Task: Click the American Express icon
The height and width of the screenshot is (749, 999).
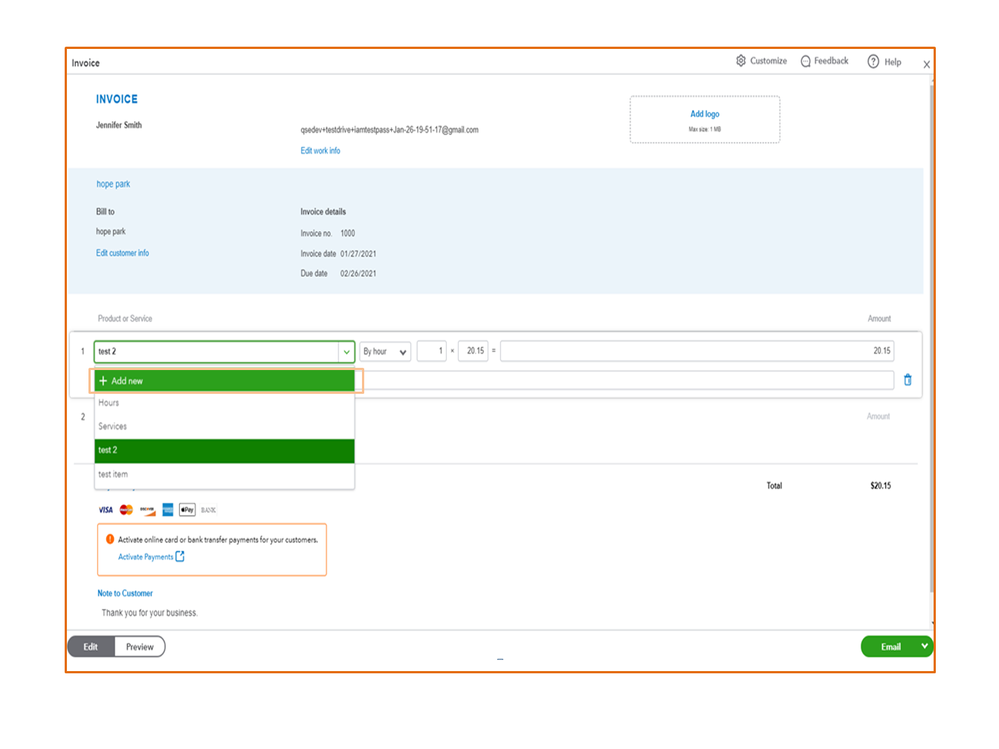Action: [x=168, y=510]
